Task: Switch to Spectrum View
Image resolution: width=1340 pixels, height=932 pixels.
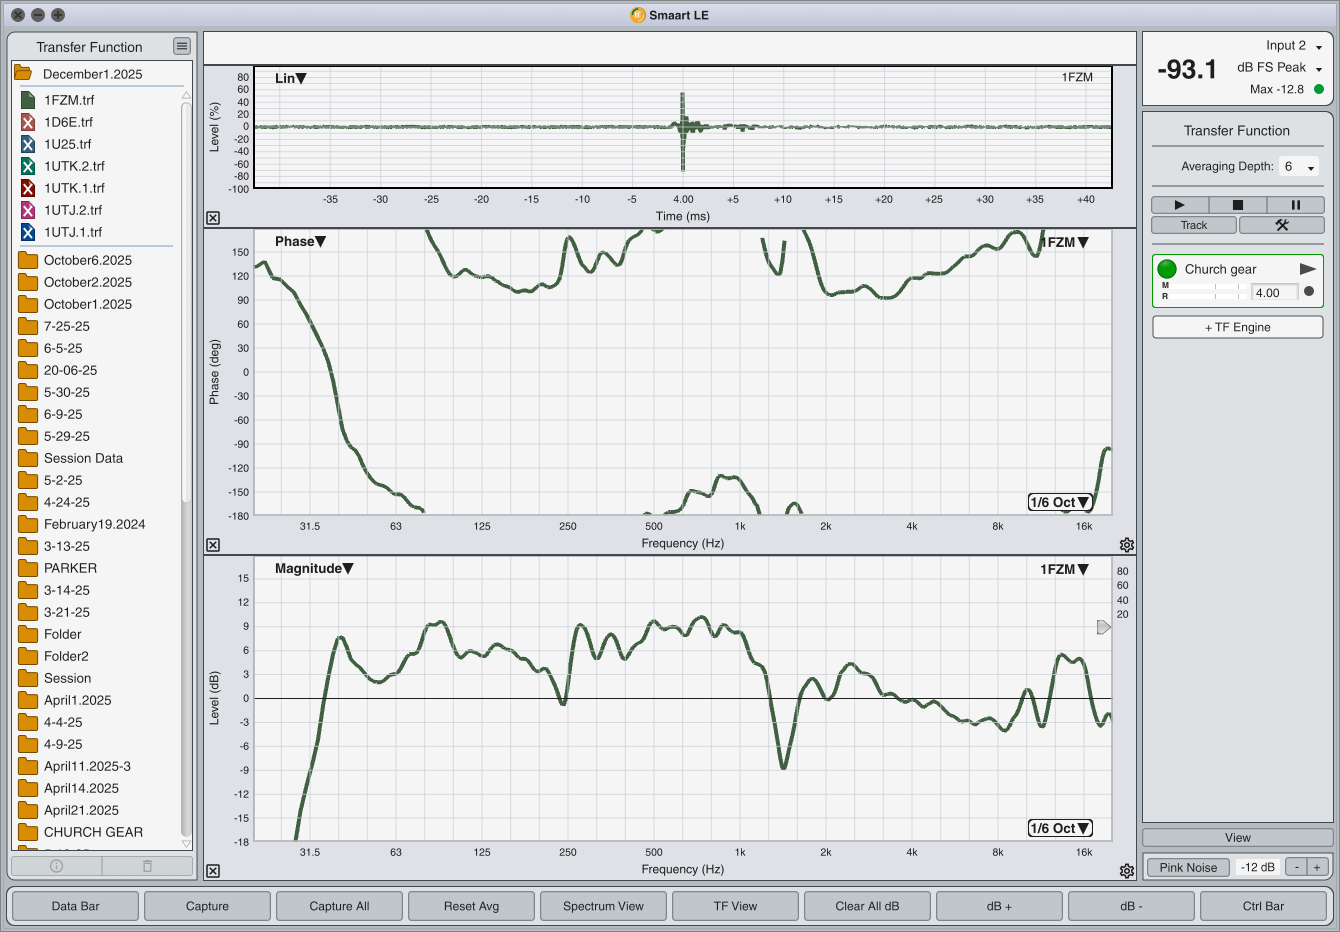Action: [603, 906]
